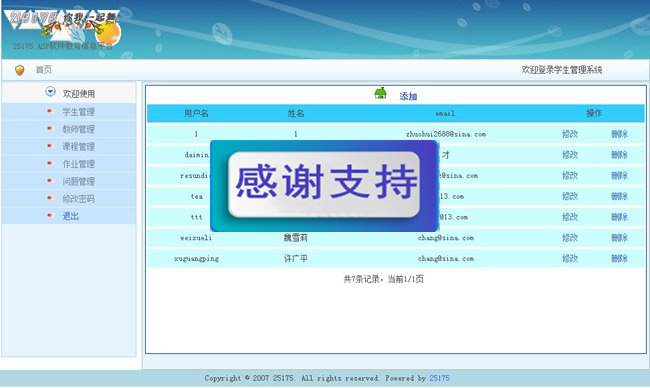Screen dimensions: 650x388
Task: Click 修改 for user xuguangping
Action: pyautogui.click(x=570, y=258)
